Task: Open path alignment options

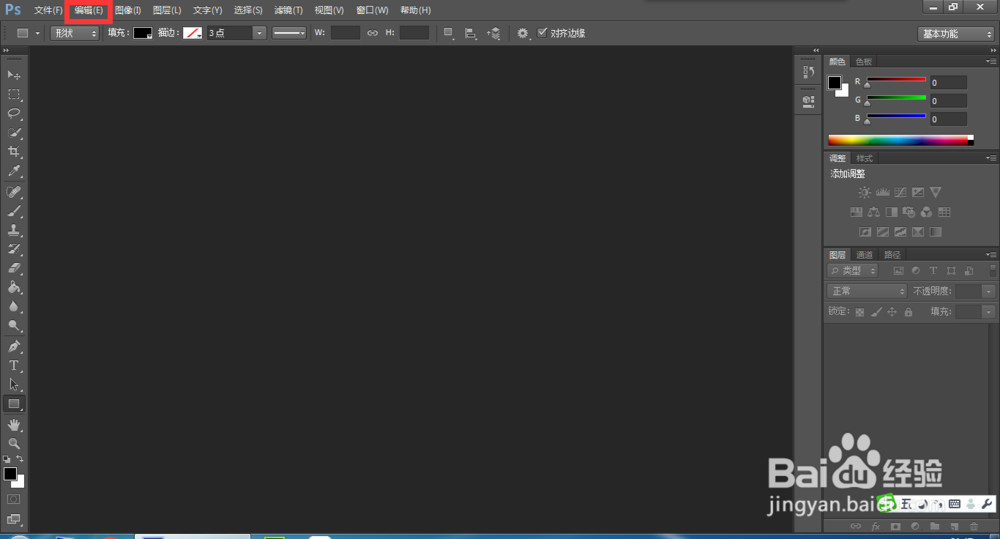Action: pos(470,33)
